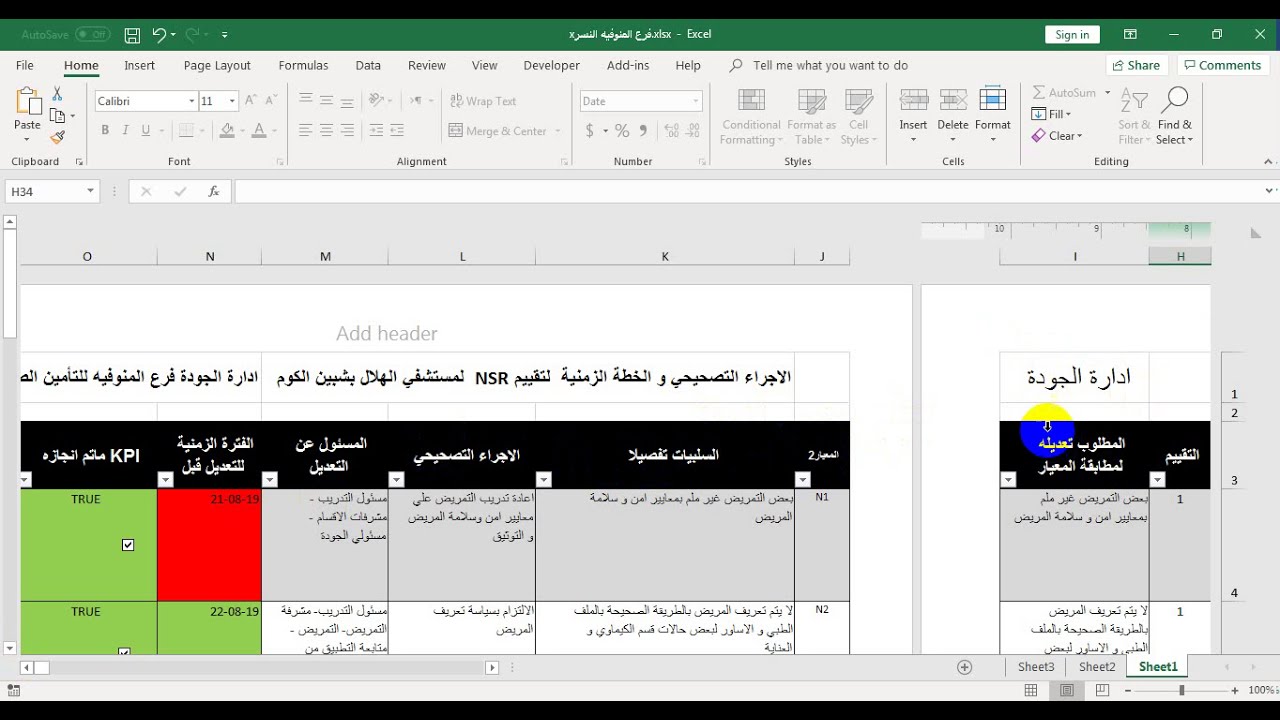
Task: Switch to Page Layout tab
Action: click(x=217, y=65)
